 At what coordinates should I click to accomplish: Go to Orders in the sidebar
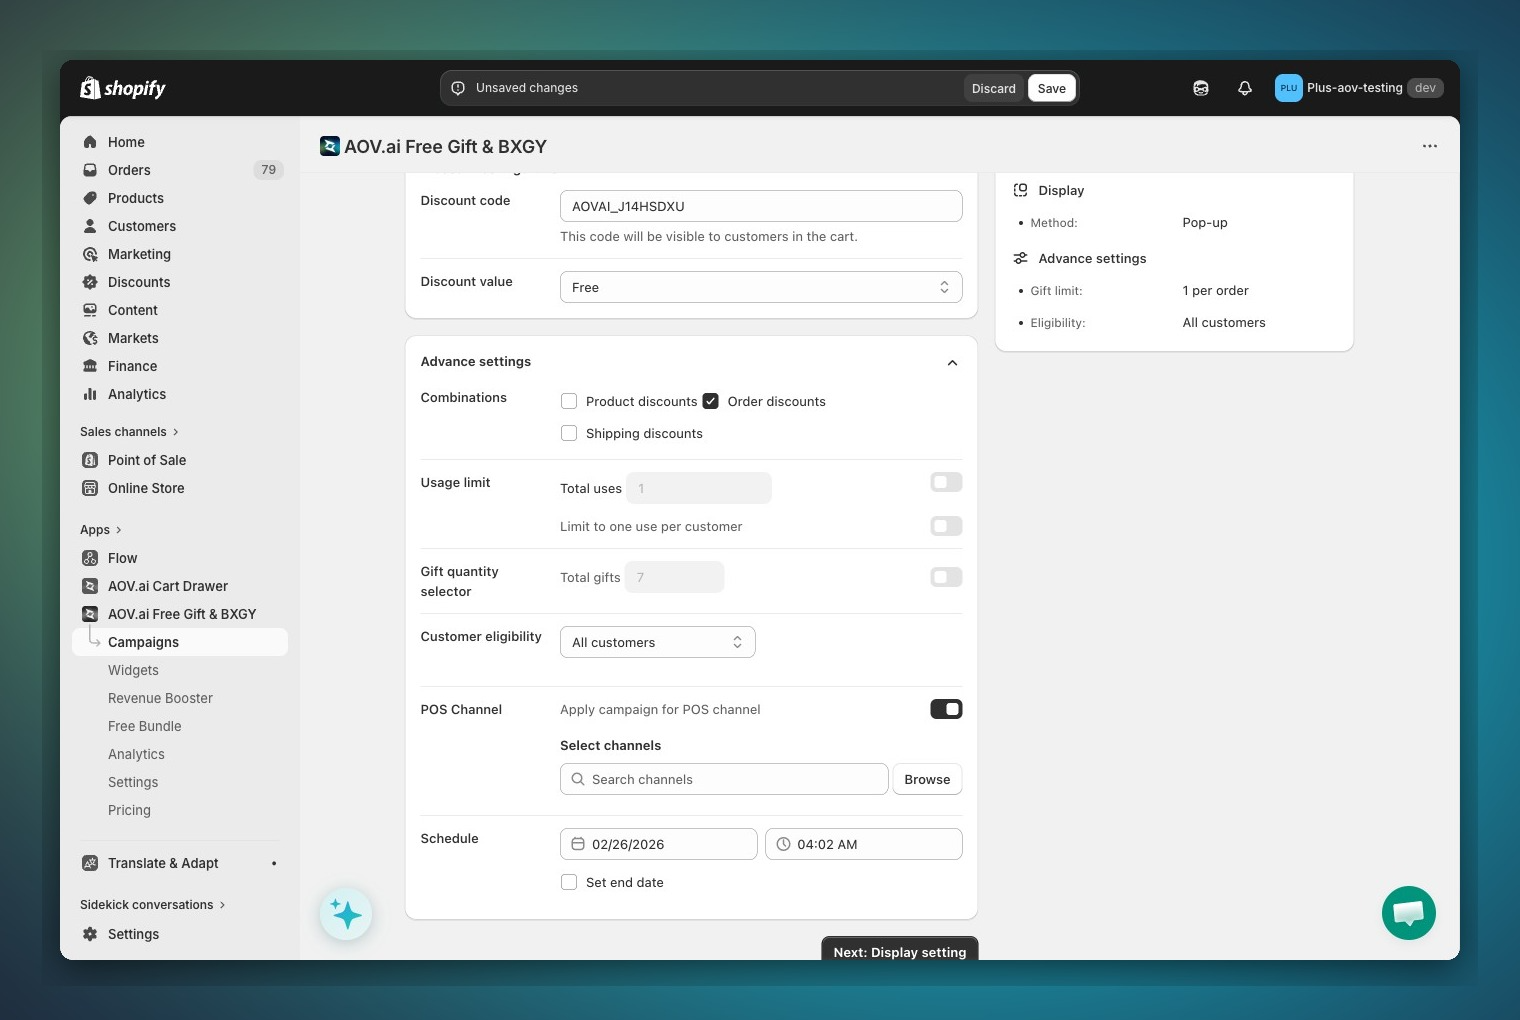coord(129,170)
